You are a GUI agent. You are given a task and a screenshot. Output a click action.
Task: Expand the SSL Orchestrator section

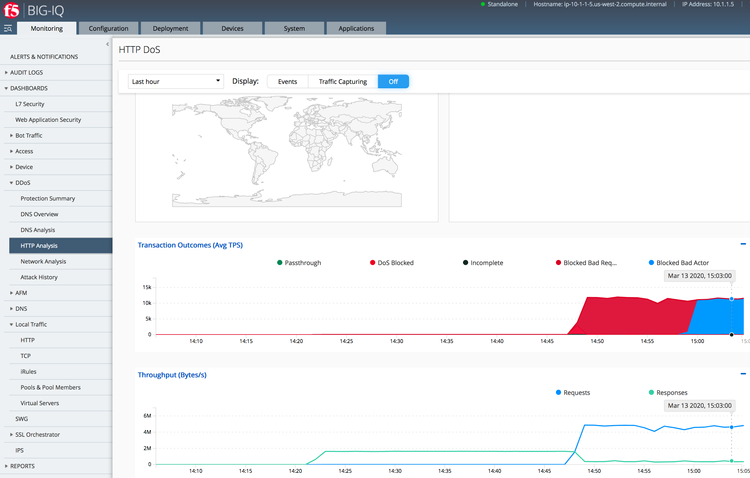pos(12,435)
